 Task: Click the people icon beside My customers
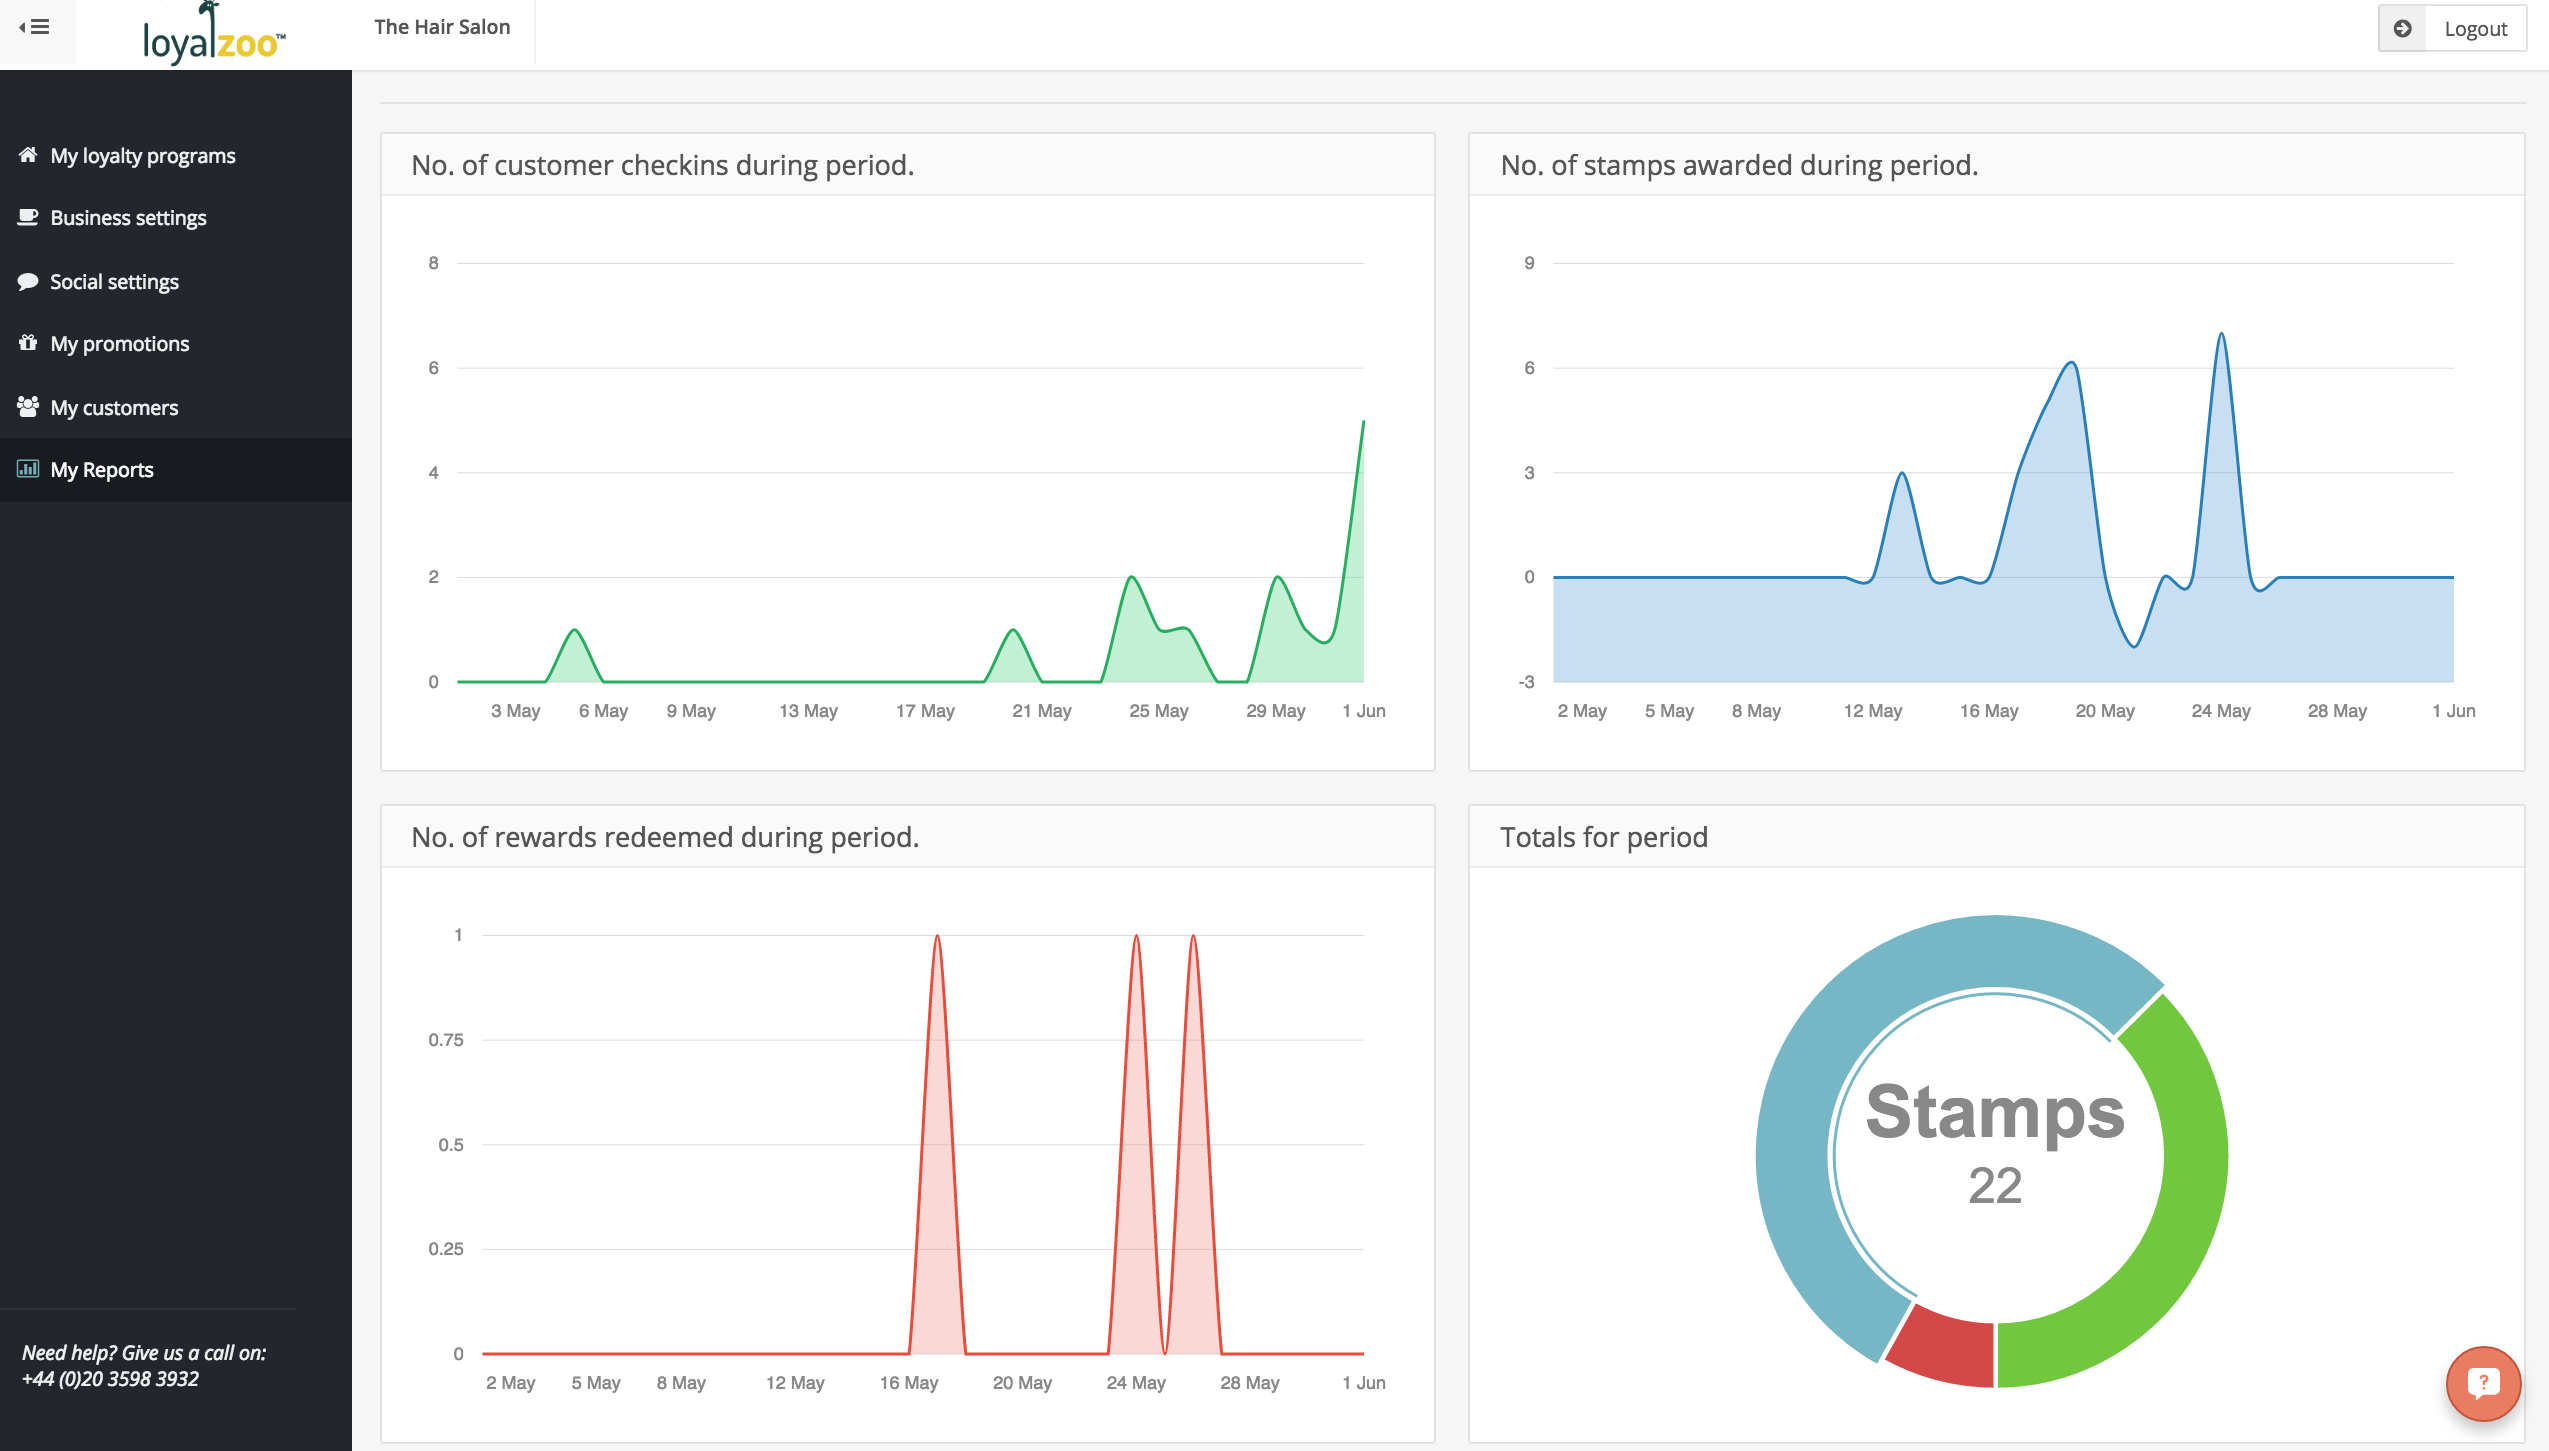tap(28, 407)
